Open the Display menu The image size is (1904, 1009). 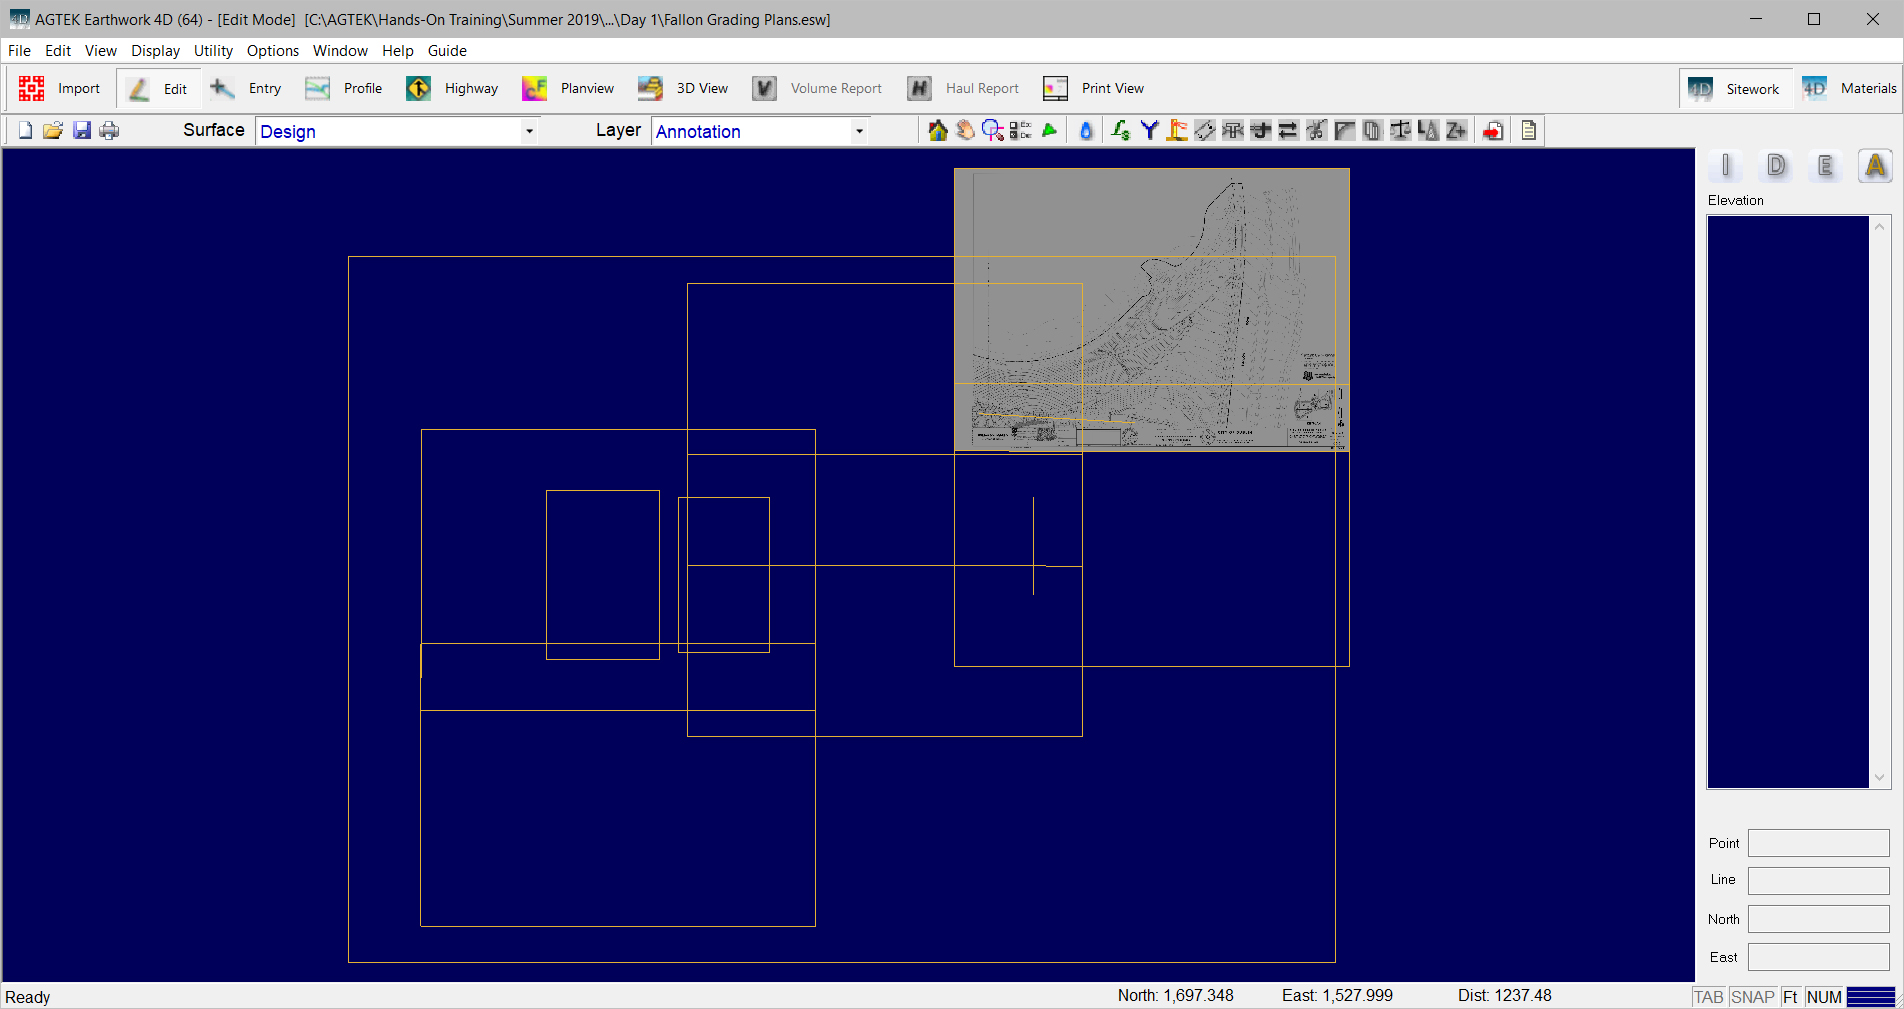155,51
